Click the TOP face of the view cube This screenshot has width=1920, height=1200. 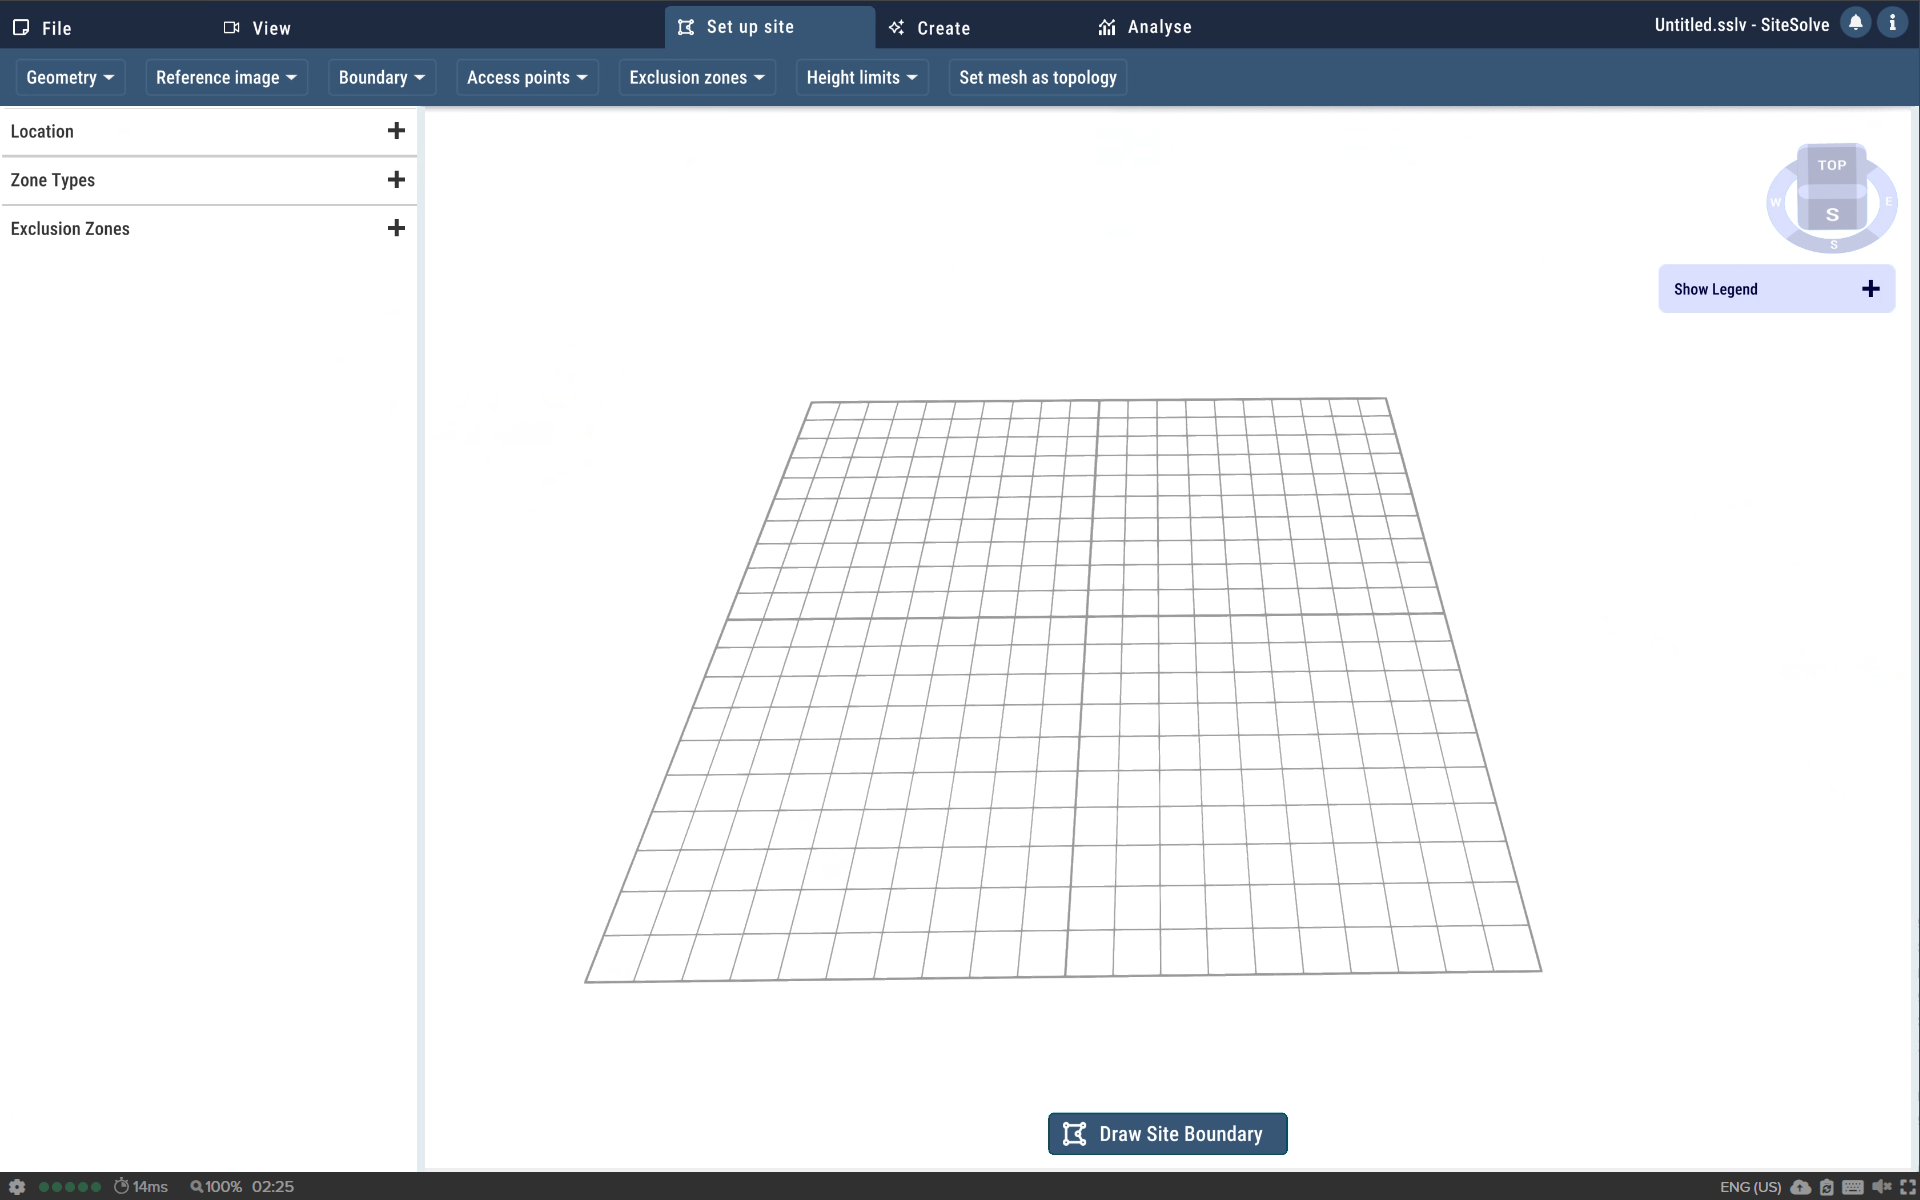tap(1831, 165)
